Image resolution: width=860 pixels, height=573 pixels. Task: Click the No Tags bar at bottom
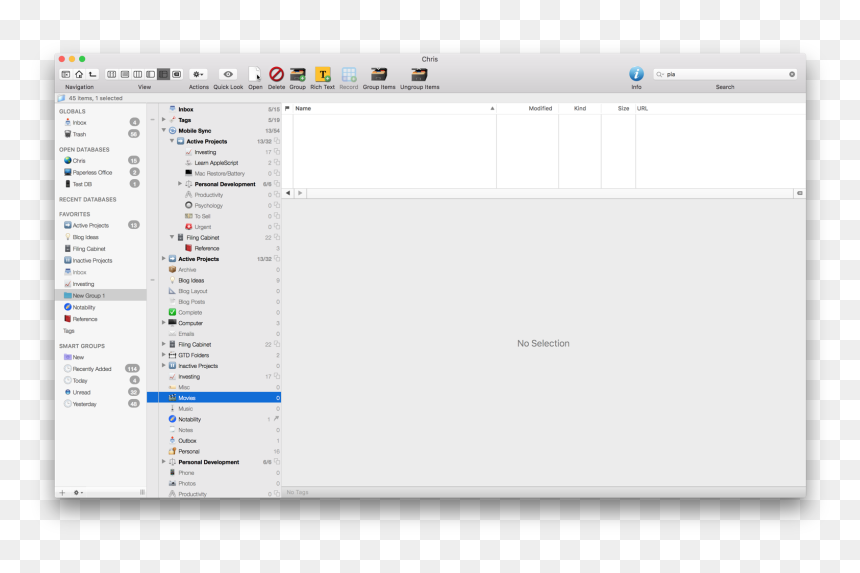click(x=544, y=492)
